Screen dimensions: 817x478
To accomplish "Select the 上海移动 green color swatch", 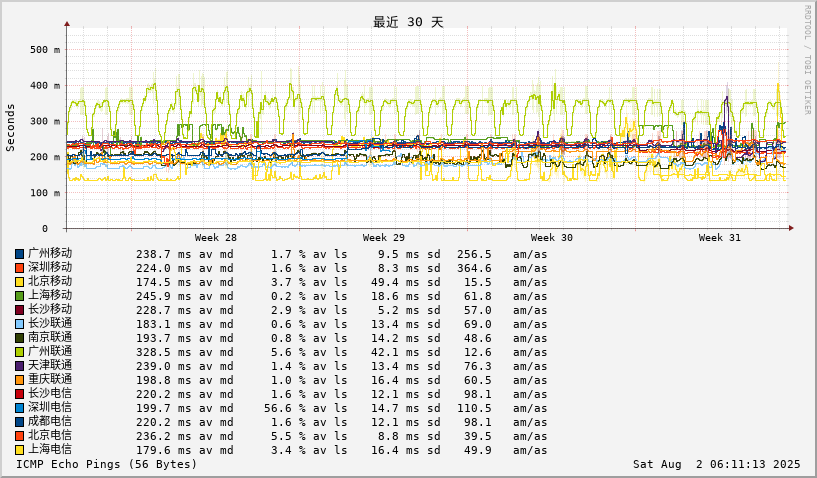I will (19, 297).
